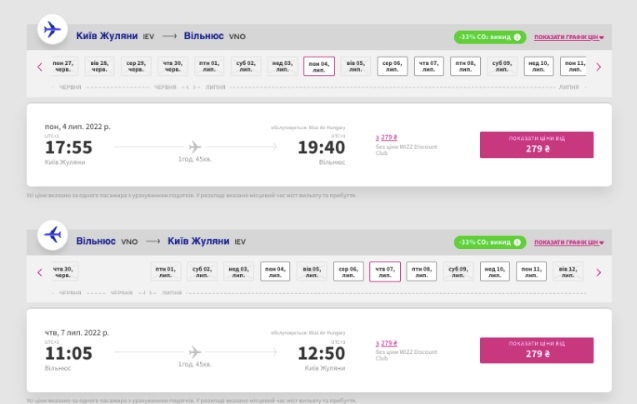Click the outbound flight airplane logo icon

coord(50,30)
